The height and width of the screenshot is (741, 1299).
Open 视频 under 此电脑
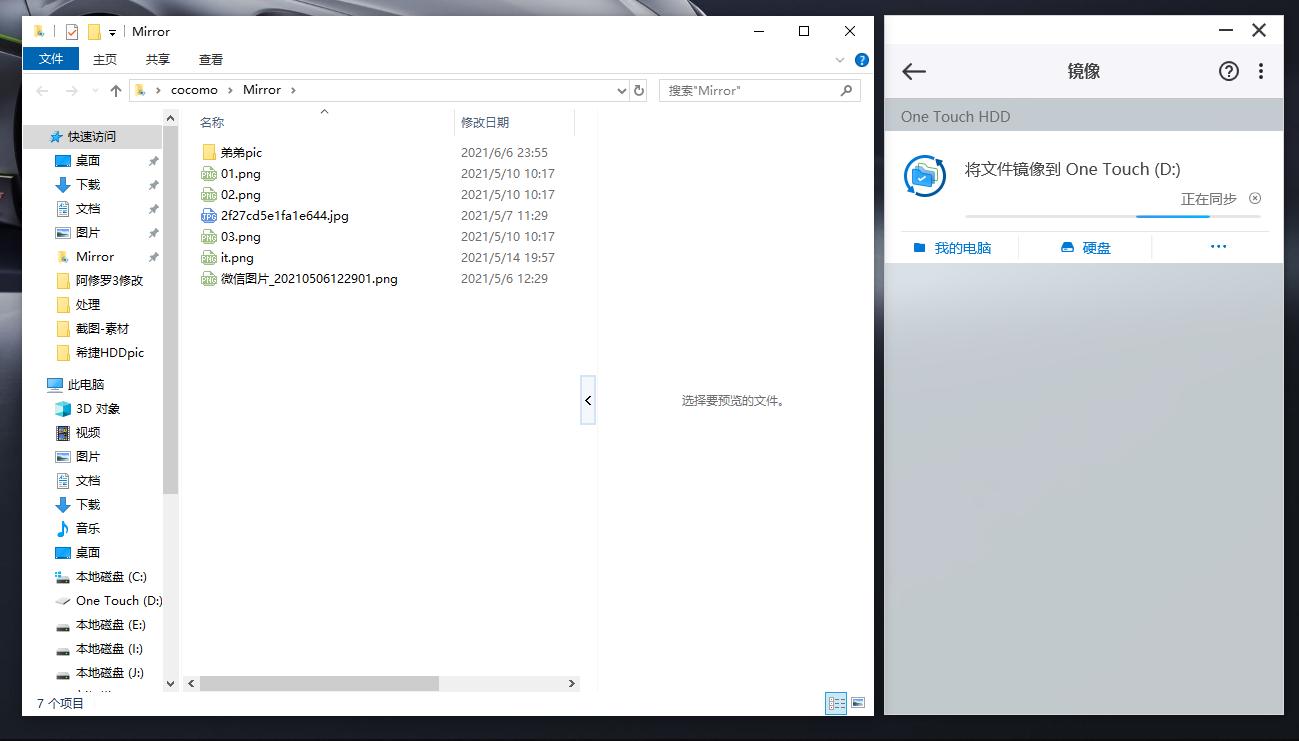tap(88, 432)
